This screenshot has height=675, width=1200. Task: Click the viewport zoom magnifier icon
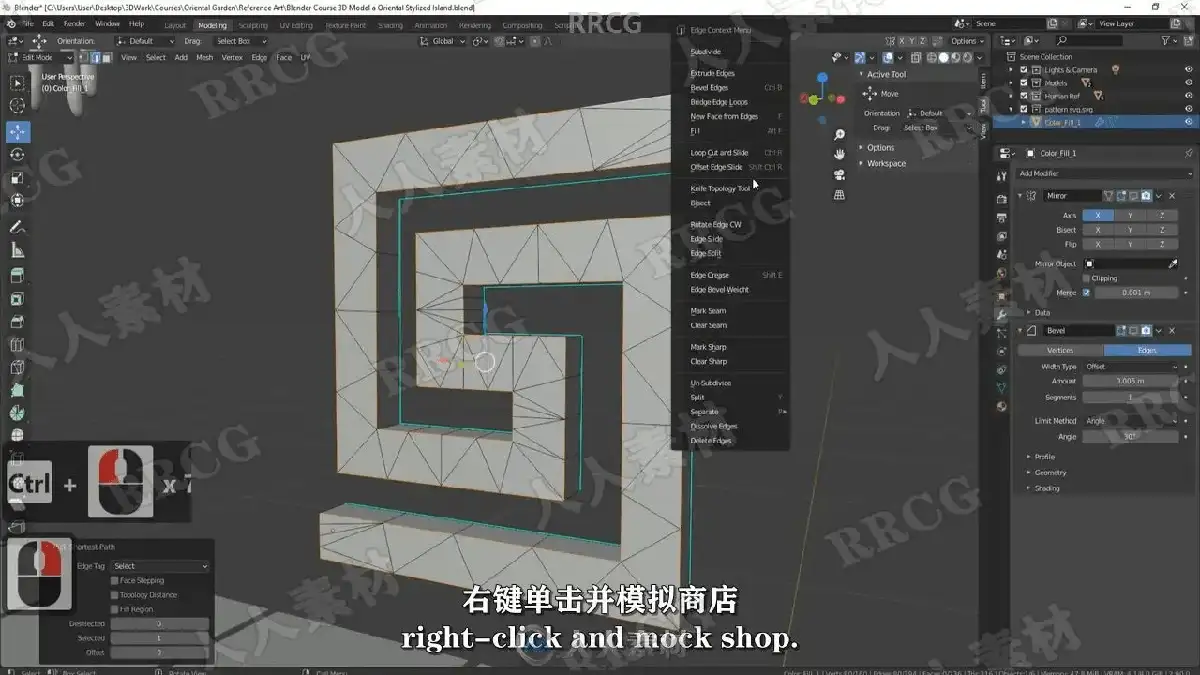coord(840,134)
